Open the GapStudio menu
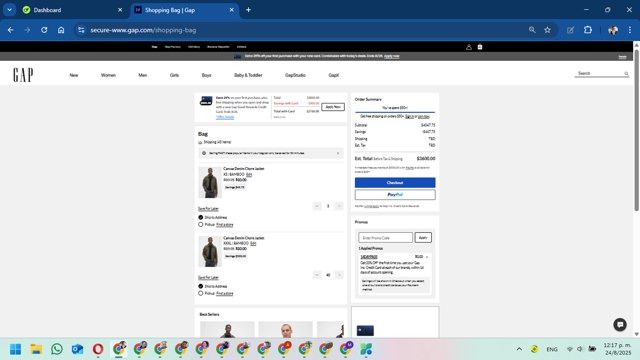This screenshot has width=640, height=360. [x=295, y=75]
